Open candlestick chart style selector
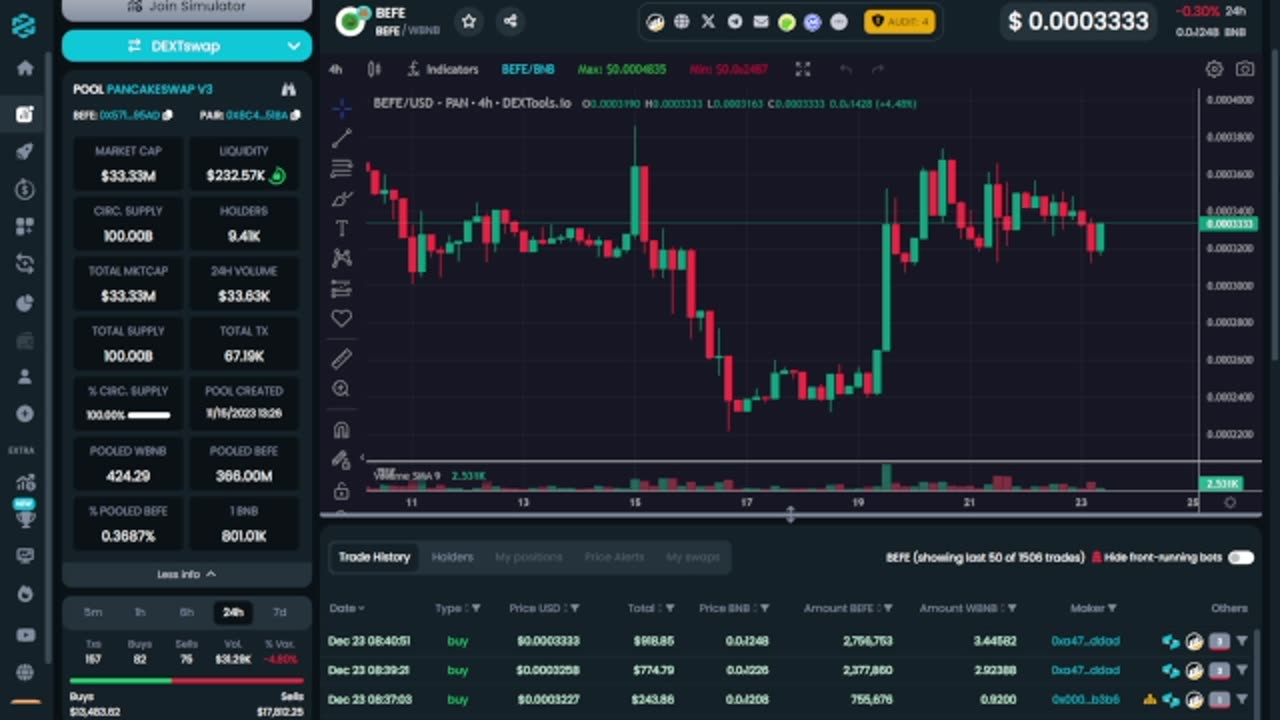The width and height of the screenshot is (1280, 720). pyautogui.click(x=374, y=69)
